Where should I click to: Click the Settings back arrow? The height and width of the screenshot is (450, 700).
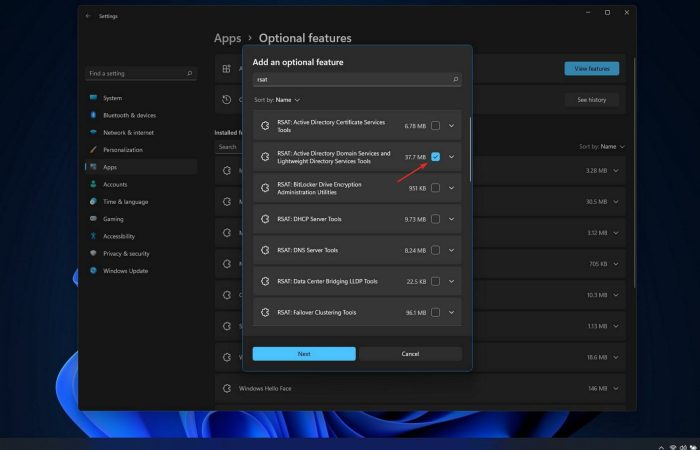(88, 16)
